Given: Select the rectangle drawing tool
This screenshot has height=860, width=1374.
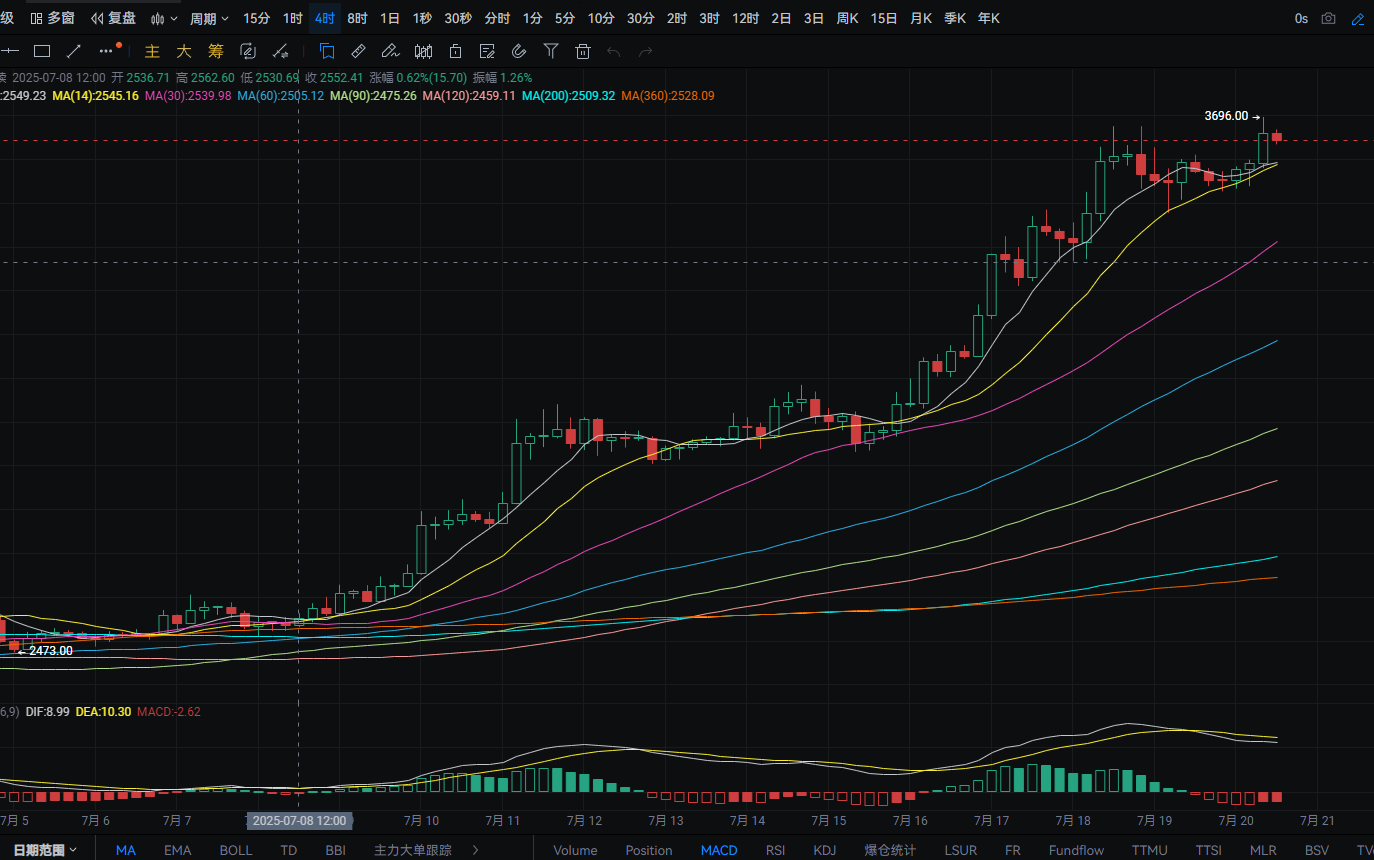Looking at the screenshot, I should (x=42, y=51).
